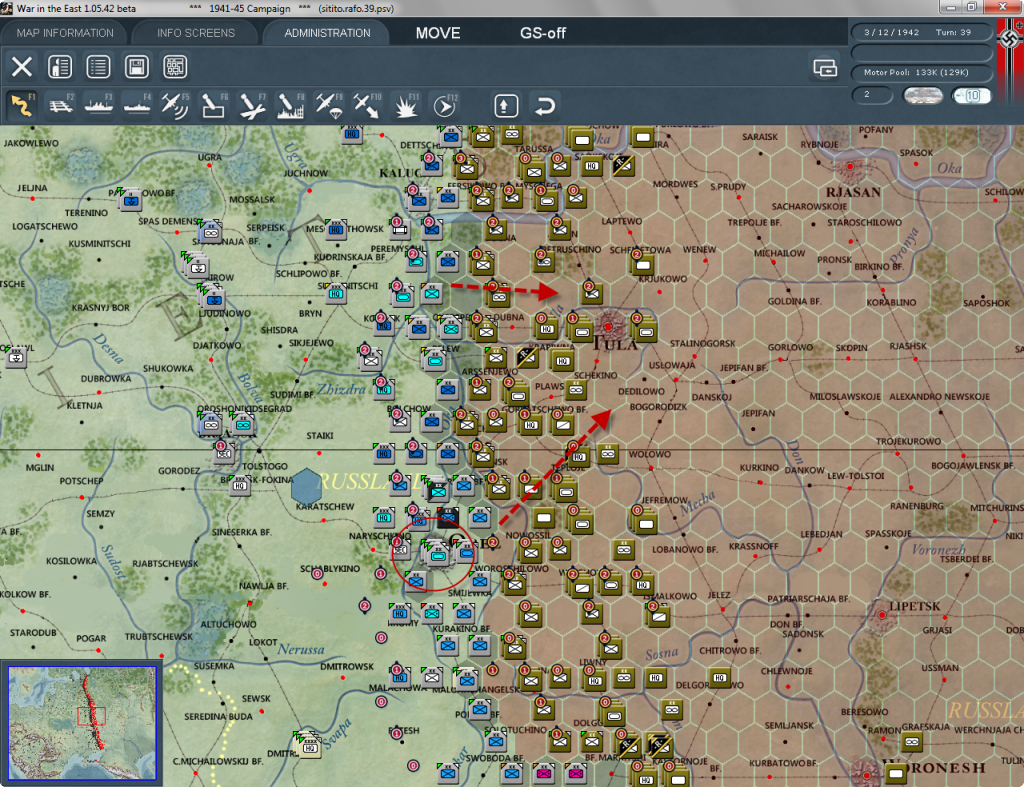This screenshot has height=787, width=1024.
Task: Open the map grid layout icon
Action: tap(175, 67)
